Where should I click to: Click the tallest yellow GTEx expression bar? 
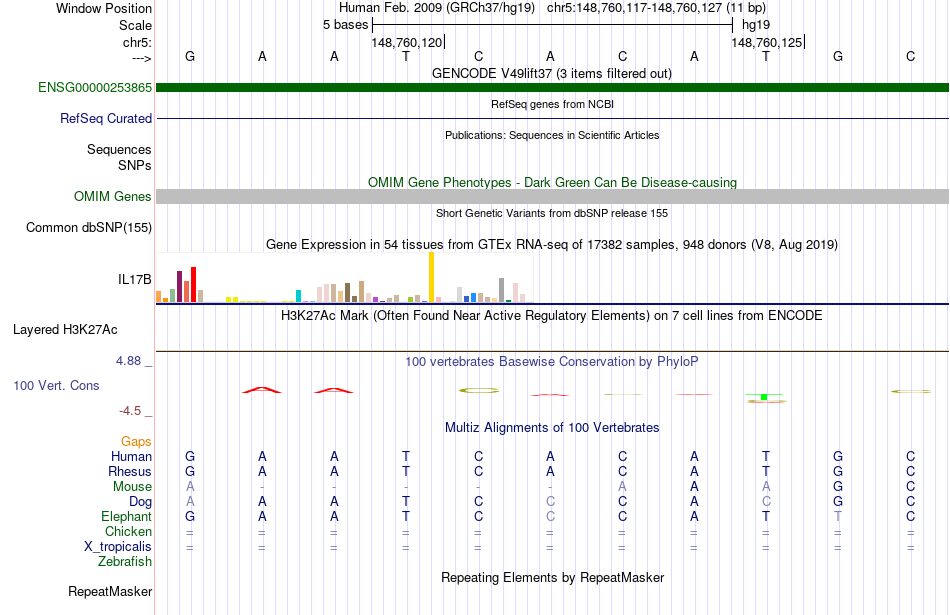431,277
